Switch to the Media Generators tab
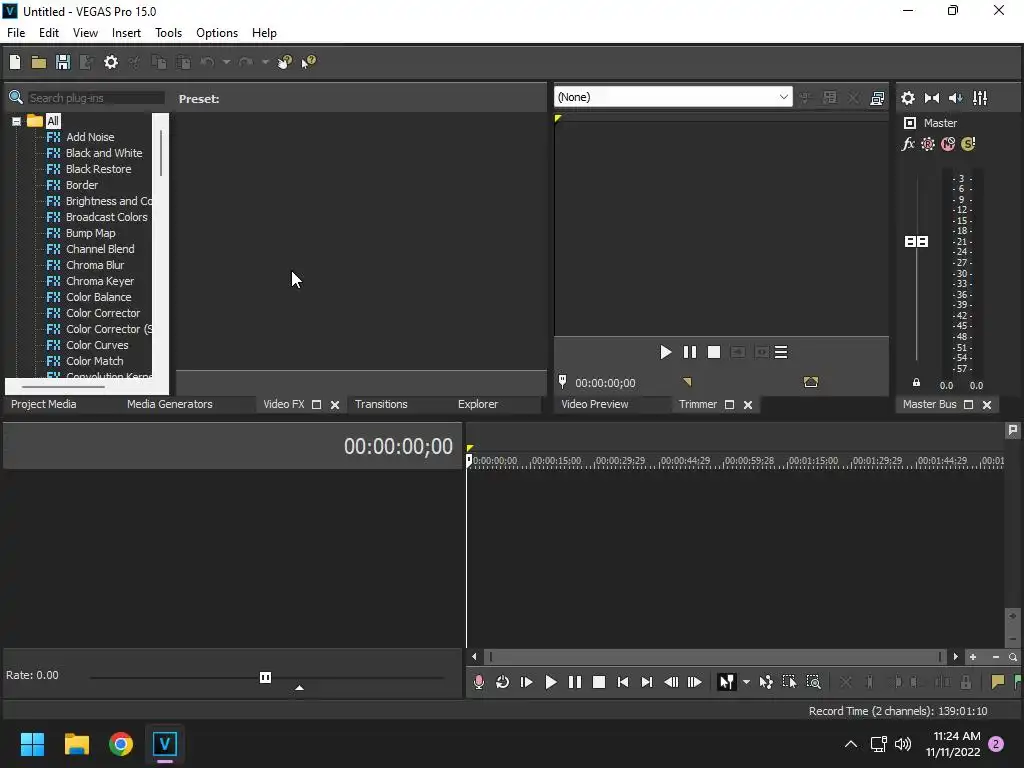The height and width of the screenshot is (768, 1024). click(x=170, y=404)
